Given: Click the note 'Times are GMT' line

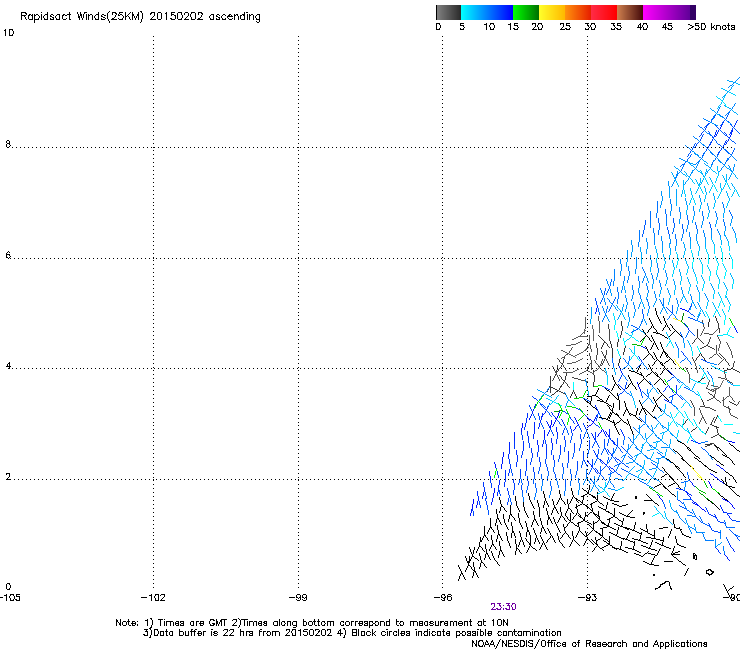Looking at the screenshot, I should click(x=312, y=623).
